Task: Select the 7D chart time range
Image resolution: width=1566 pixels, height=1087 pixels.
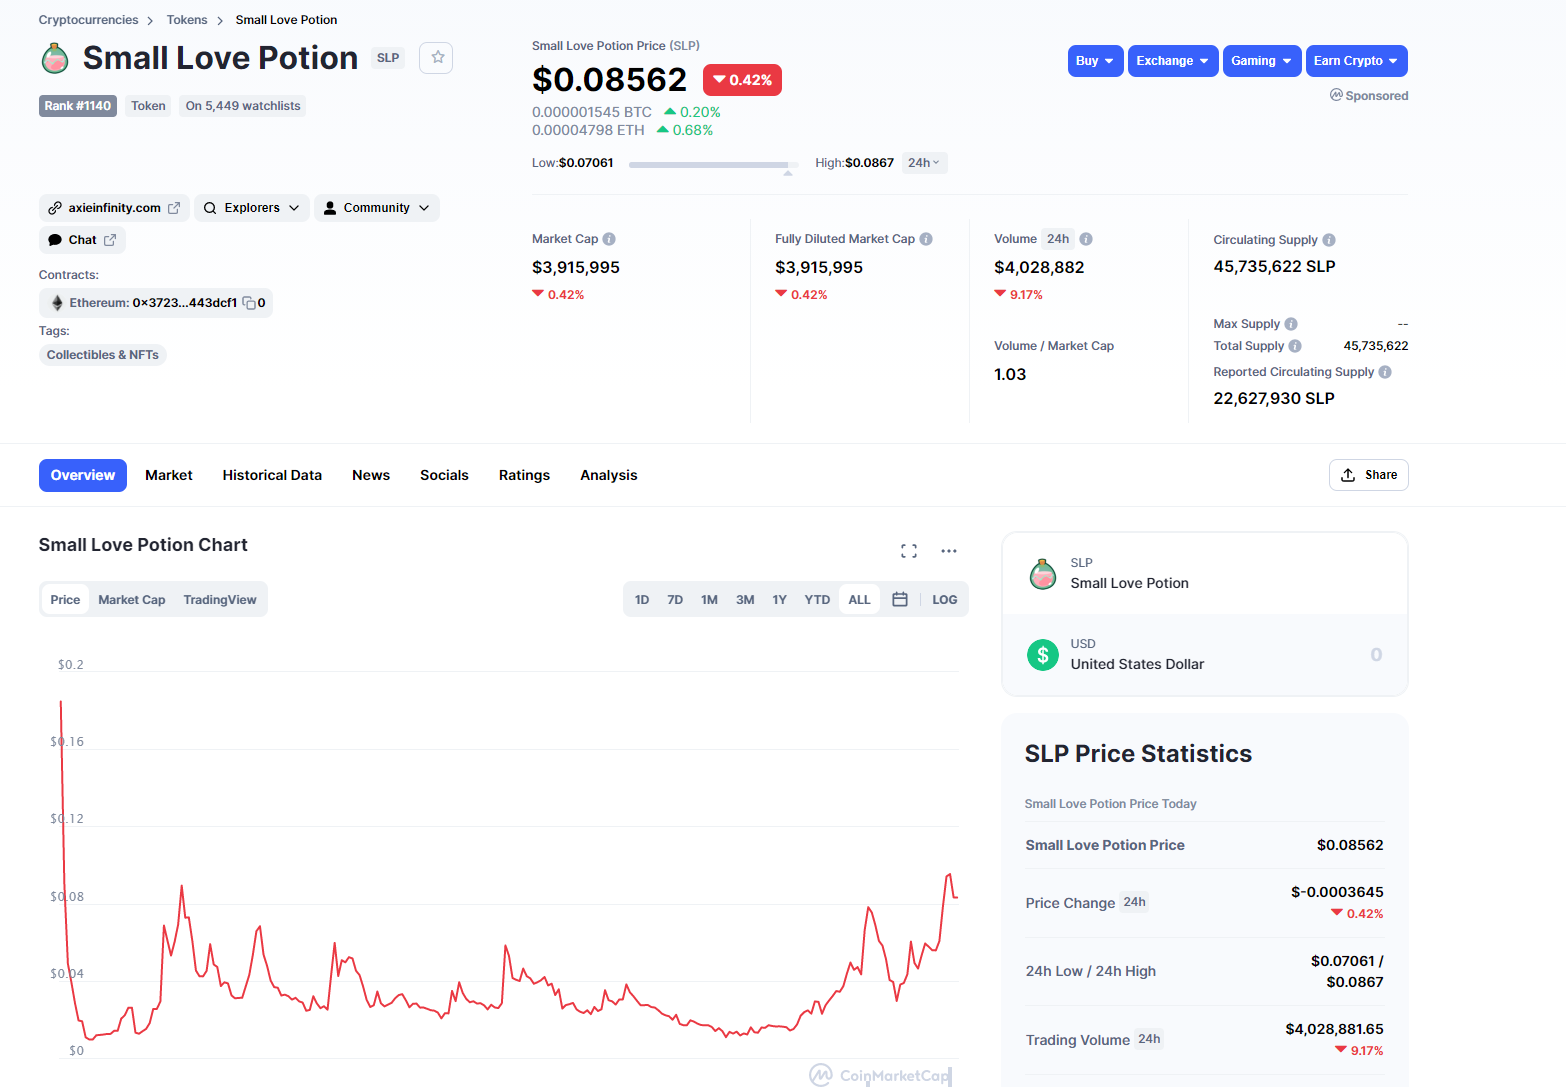Action: (675, 600)
